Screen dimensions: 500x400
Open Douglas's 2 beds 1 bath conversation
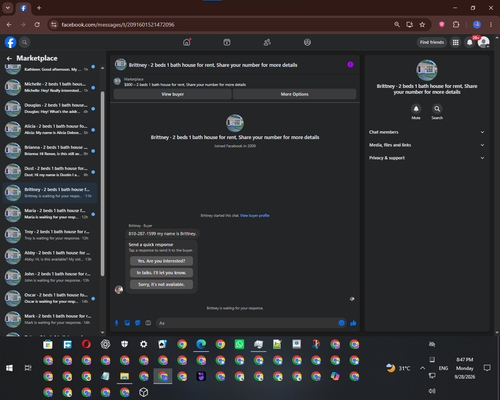tap(50, 108)
